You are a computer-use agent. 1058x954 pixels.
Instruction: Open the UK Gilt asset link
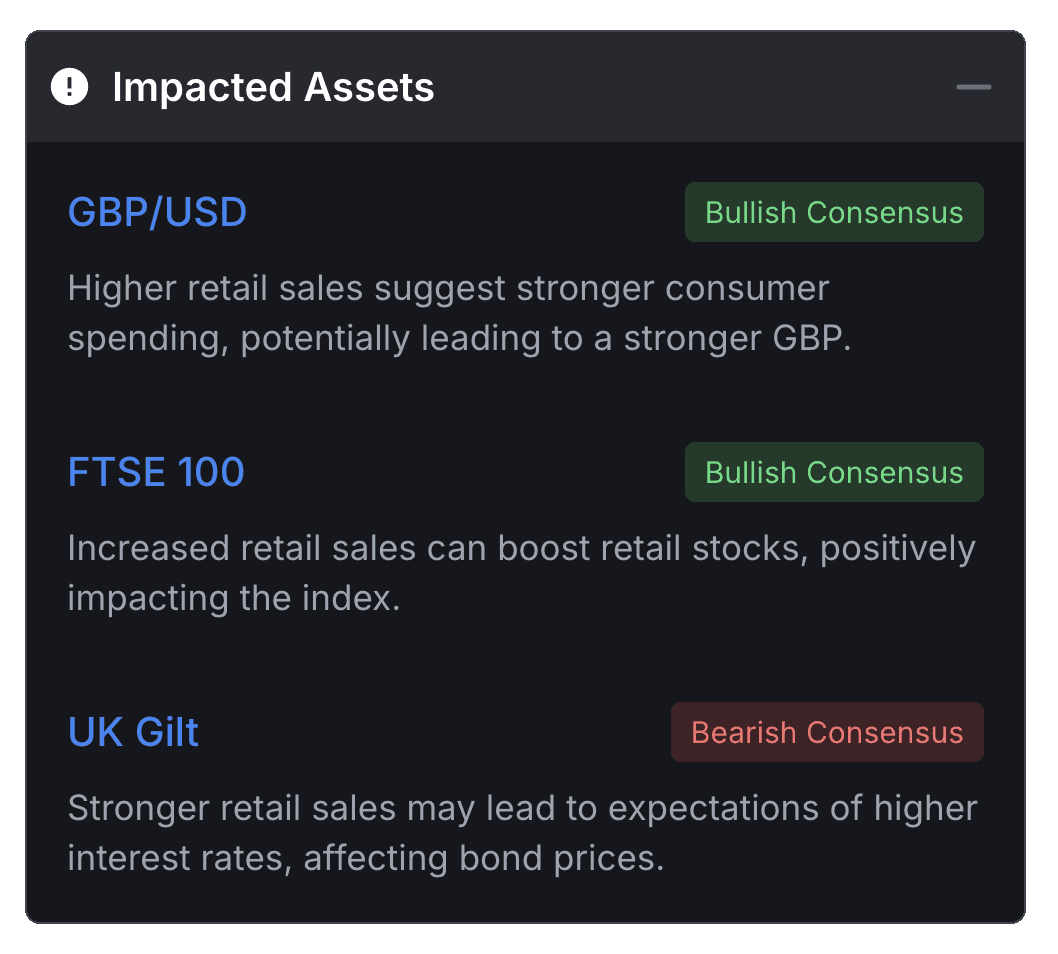pos(133,732)
